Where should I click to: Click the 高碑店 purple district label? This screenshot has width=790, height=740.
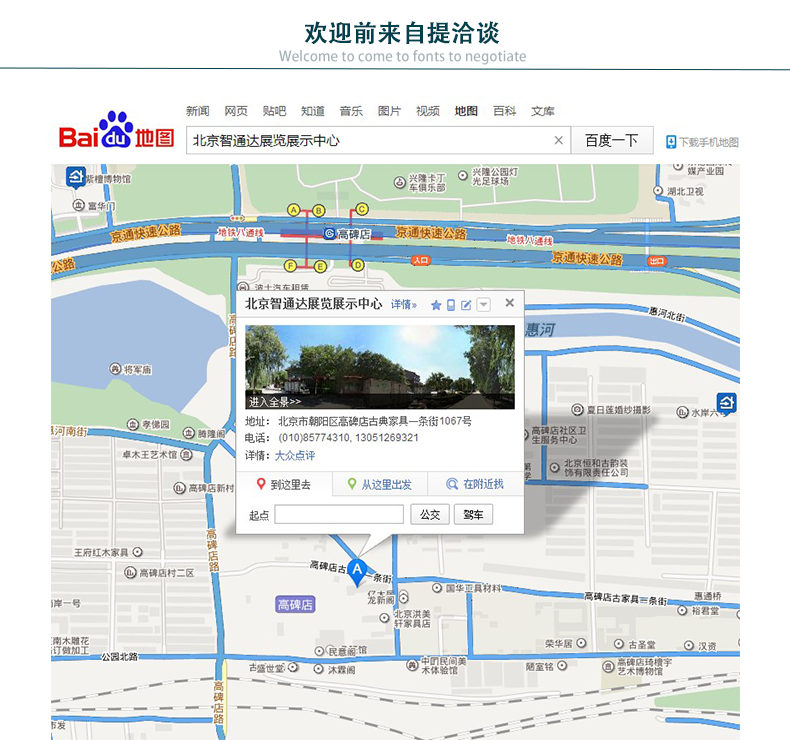pyautogui.click(x=295, y=604)
